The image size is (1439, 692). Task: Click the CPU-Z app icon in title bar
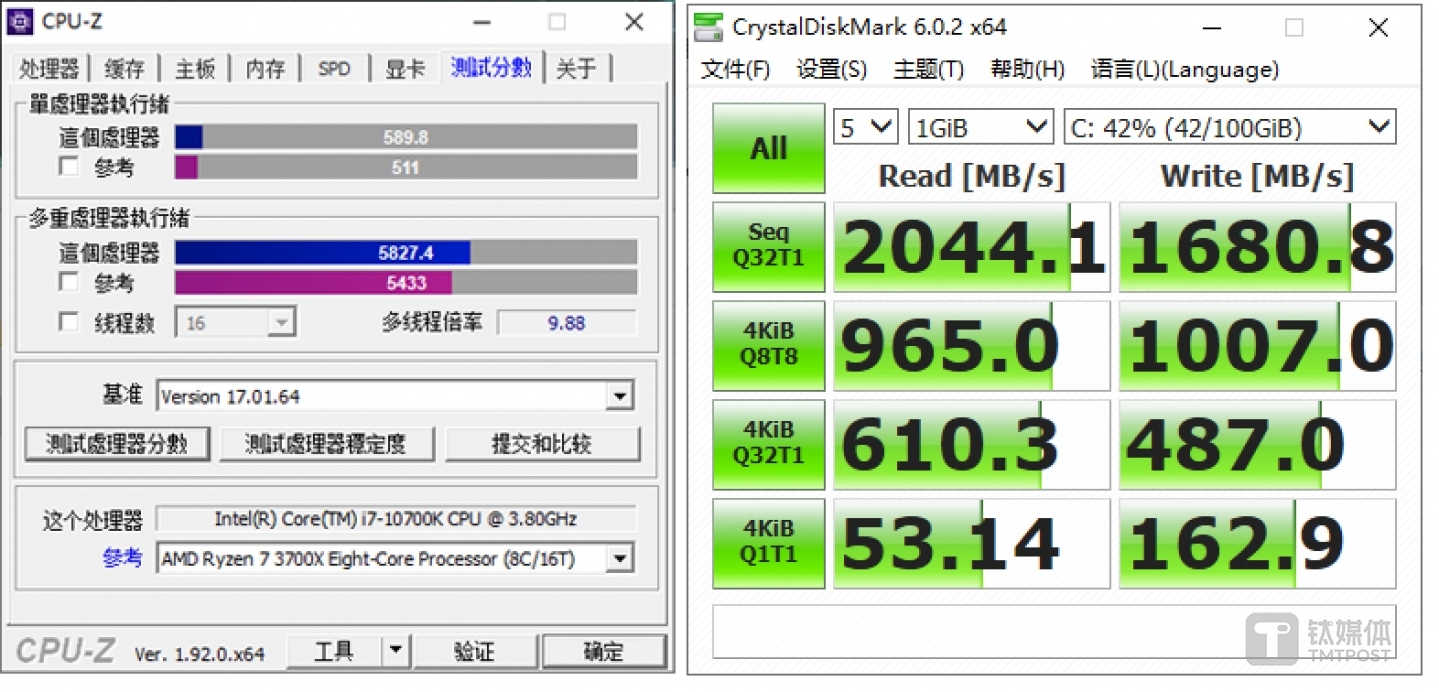point(20,21)
